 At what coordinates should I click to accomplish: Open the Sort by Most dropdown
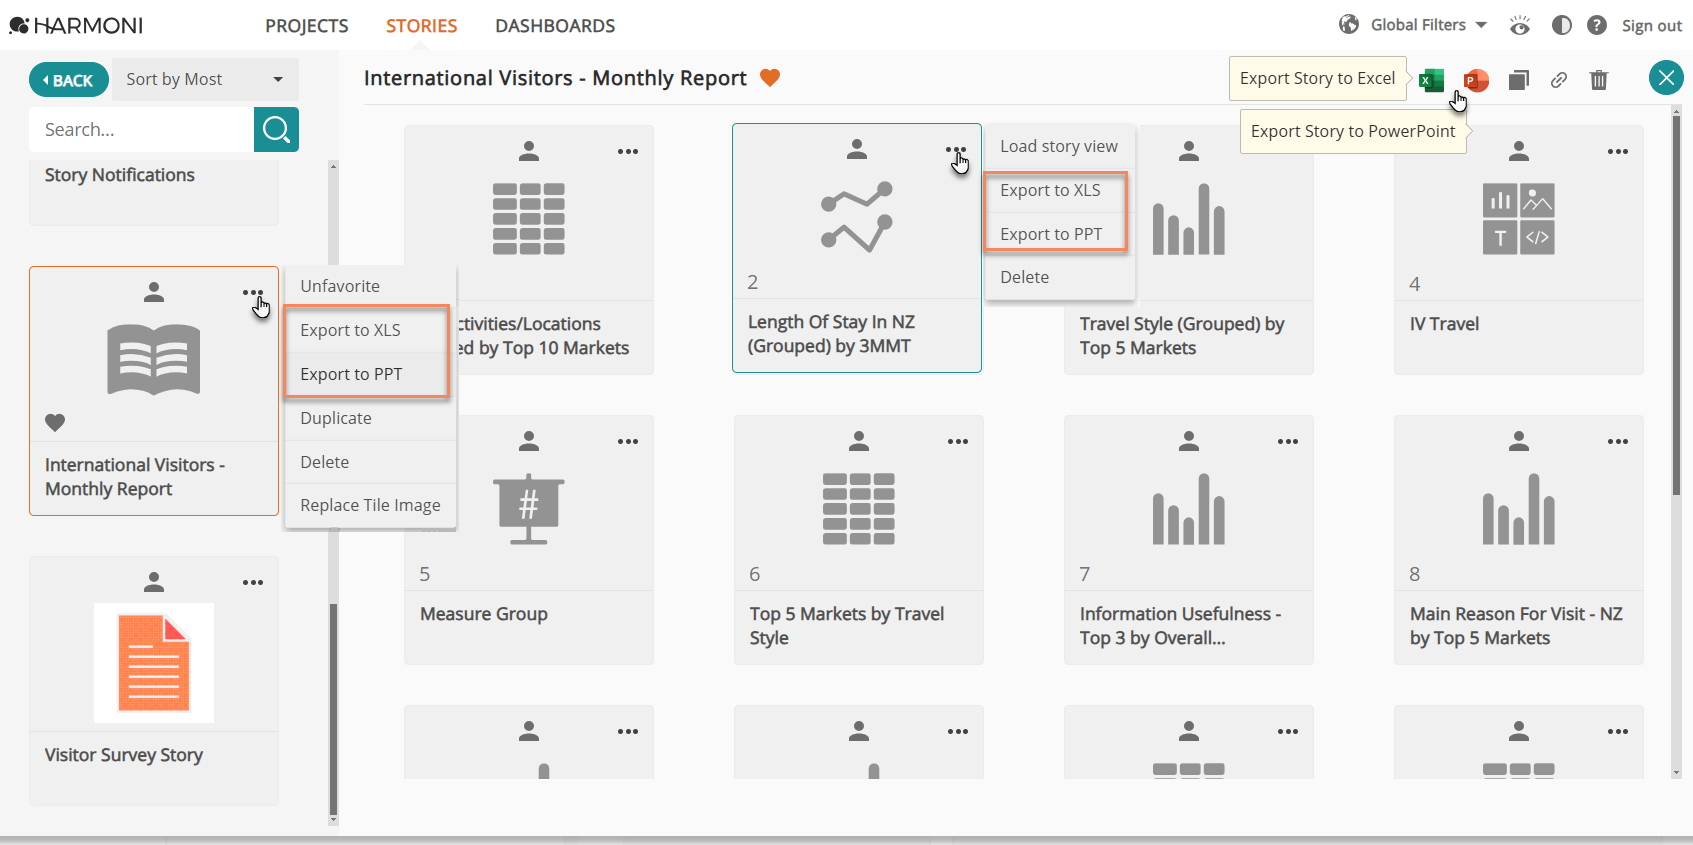(x=205, y=79)
